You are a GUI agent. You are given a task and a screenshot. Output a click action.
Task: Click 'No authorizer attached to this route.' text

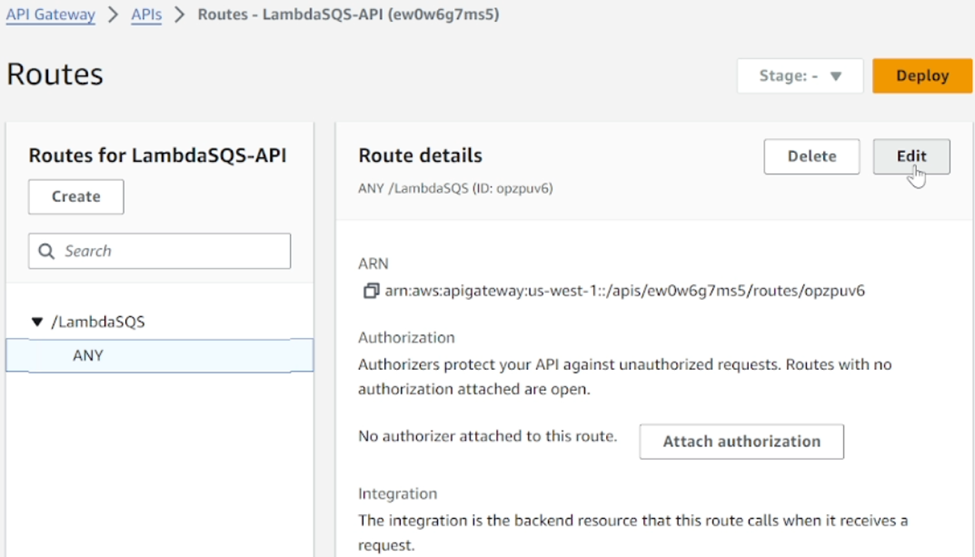(x=488, y=436)
